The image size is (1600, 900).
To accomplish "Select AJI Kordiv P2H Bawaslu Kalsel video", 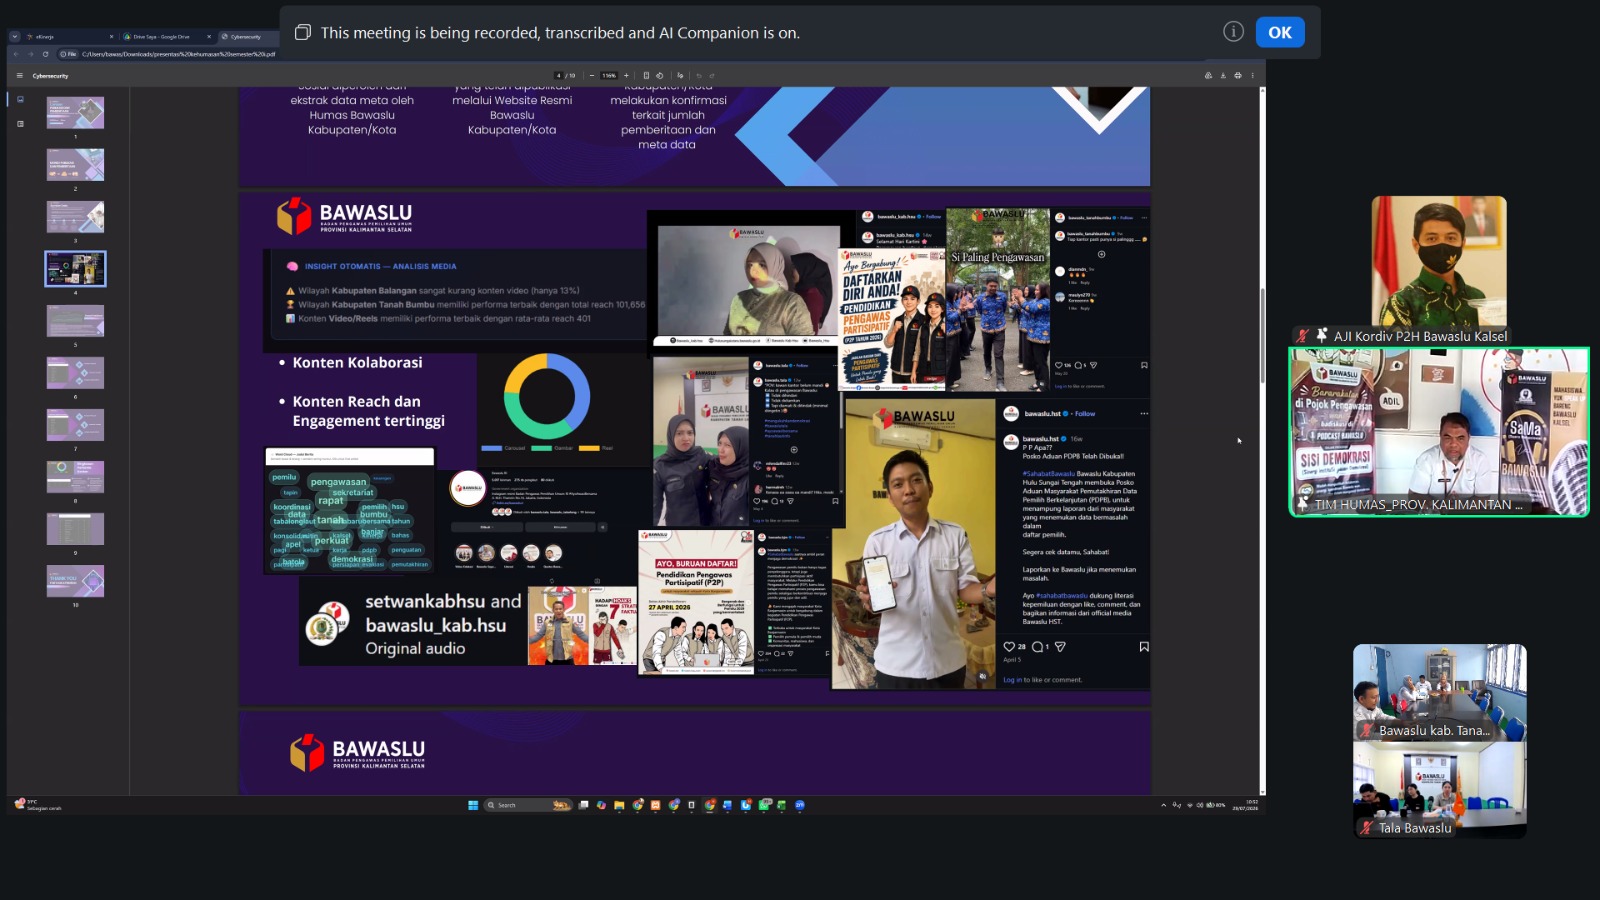I will pos(1439,270).
